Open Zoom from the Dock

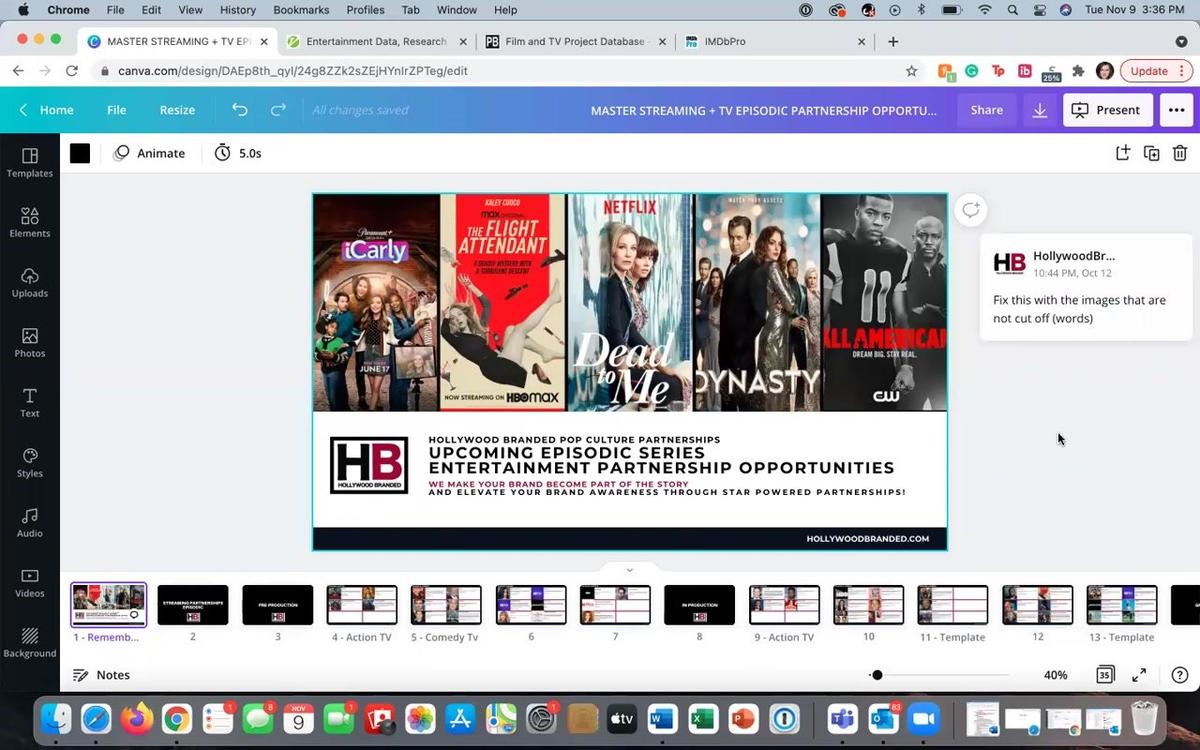(924, 719)
